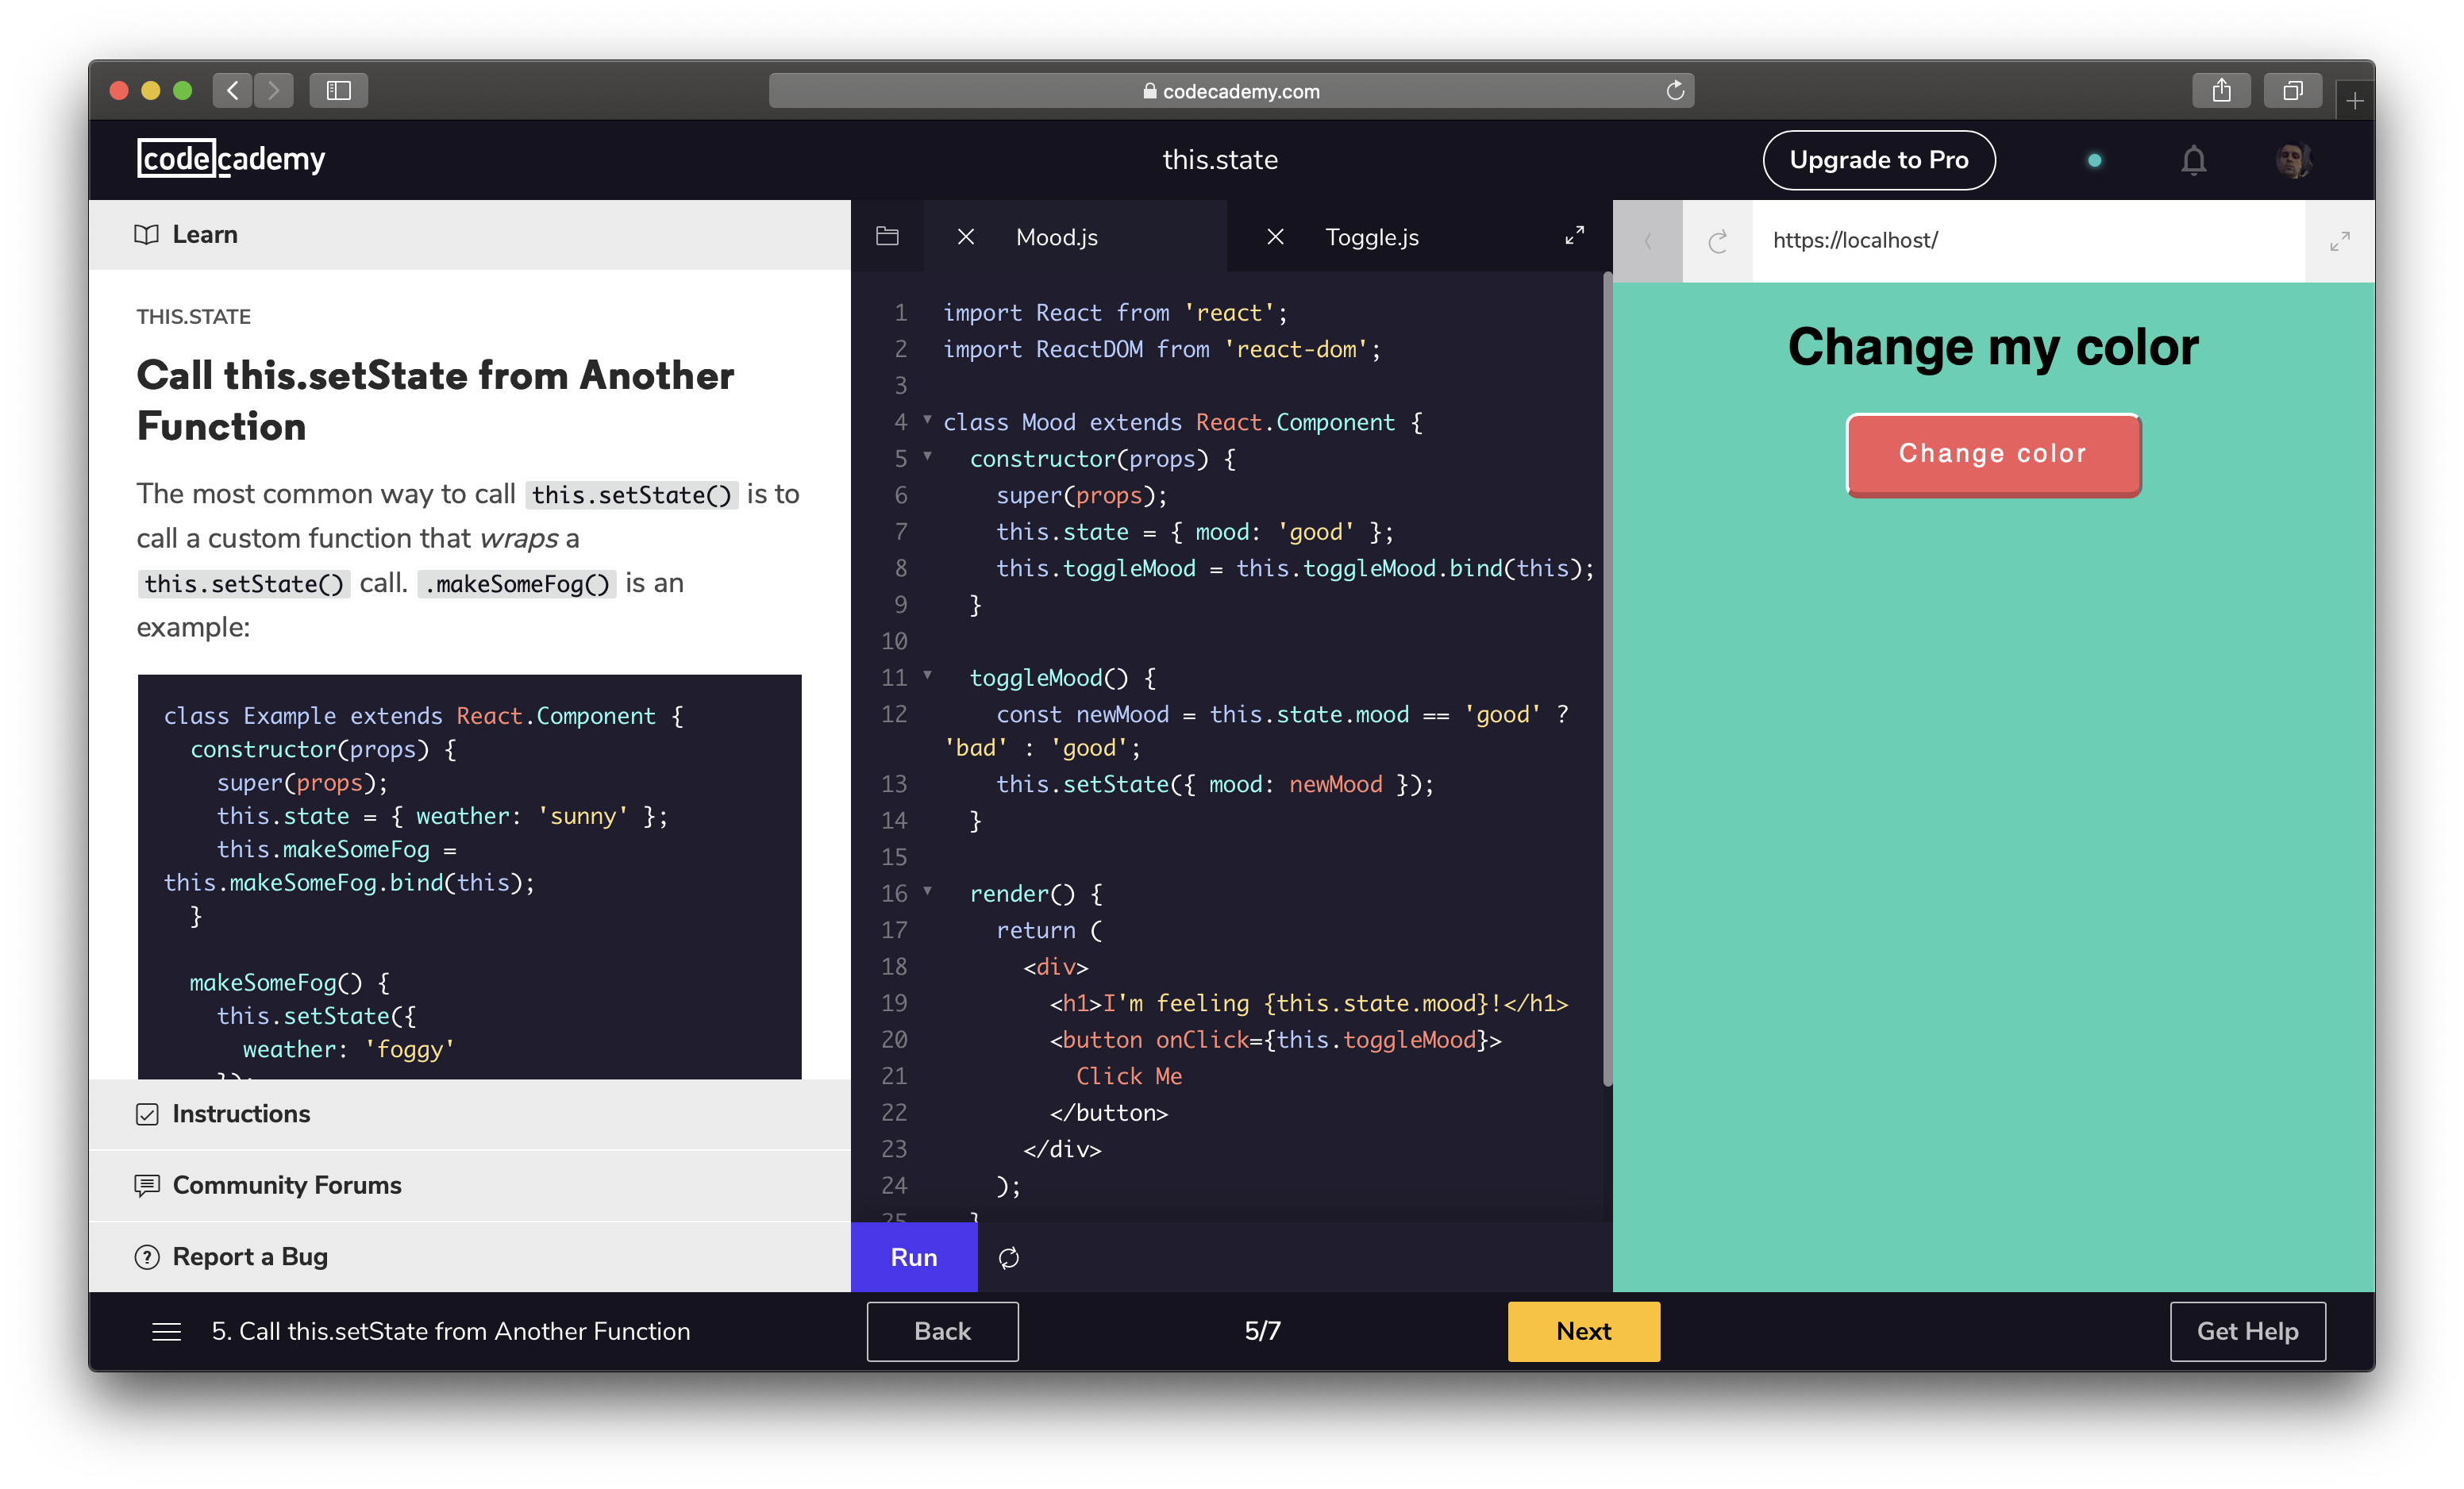Open the file explorer folder icon
2464x1489 pixels.
[887, 237]
